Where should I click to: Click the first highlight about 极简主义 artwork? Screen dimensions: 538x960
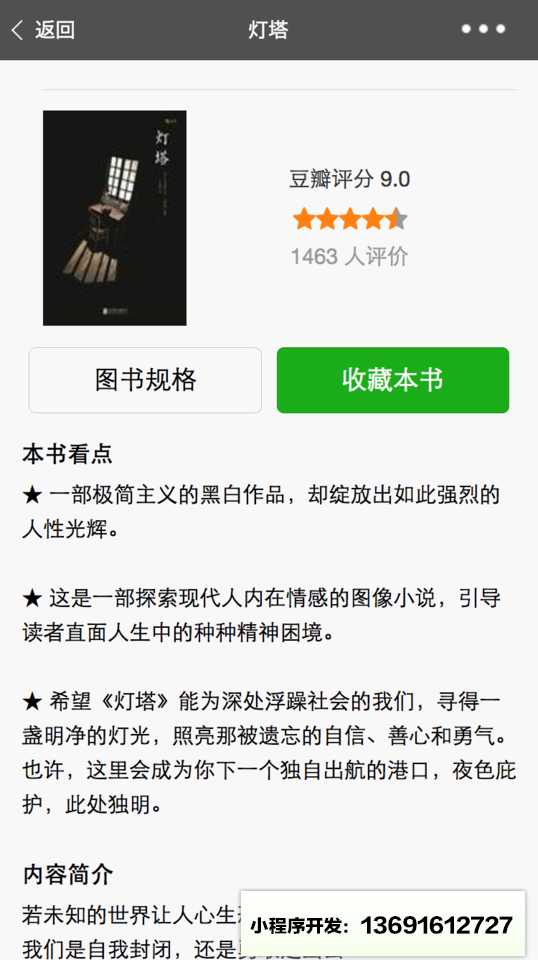click(261, 512)
